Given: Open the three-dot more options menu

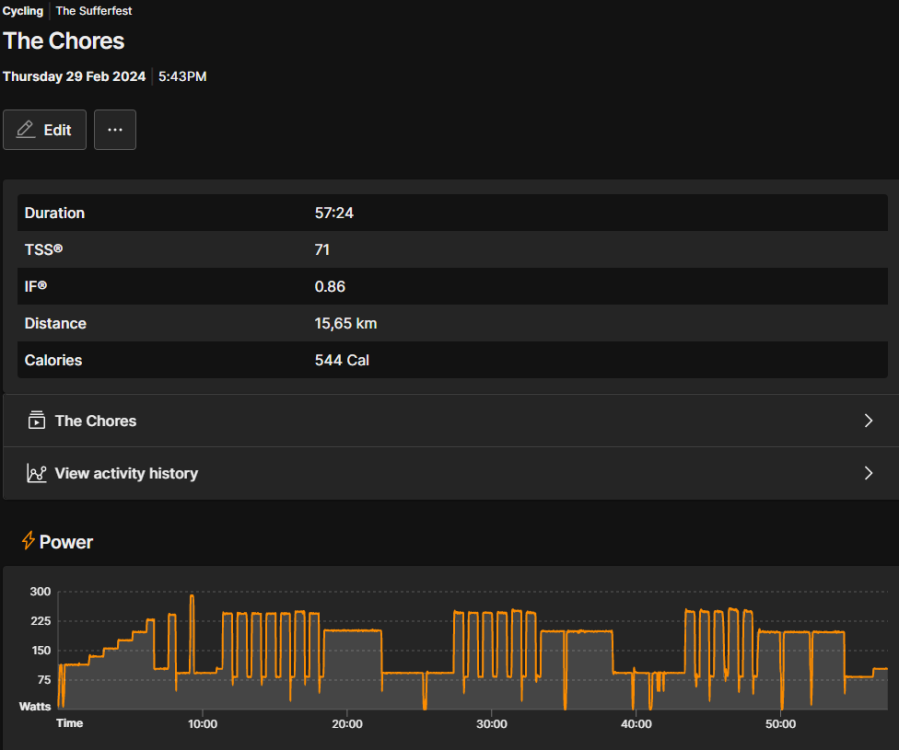Looking at the screenshot, I should [x=115, y=130].
